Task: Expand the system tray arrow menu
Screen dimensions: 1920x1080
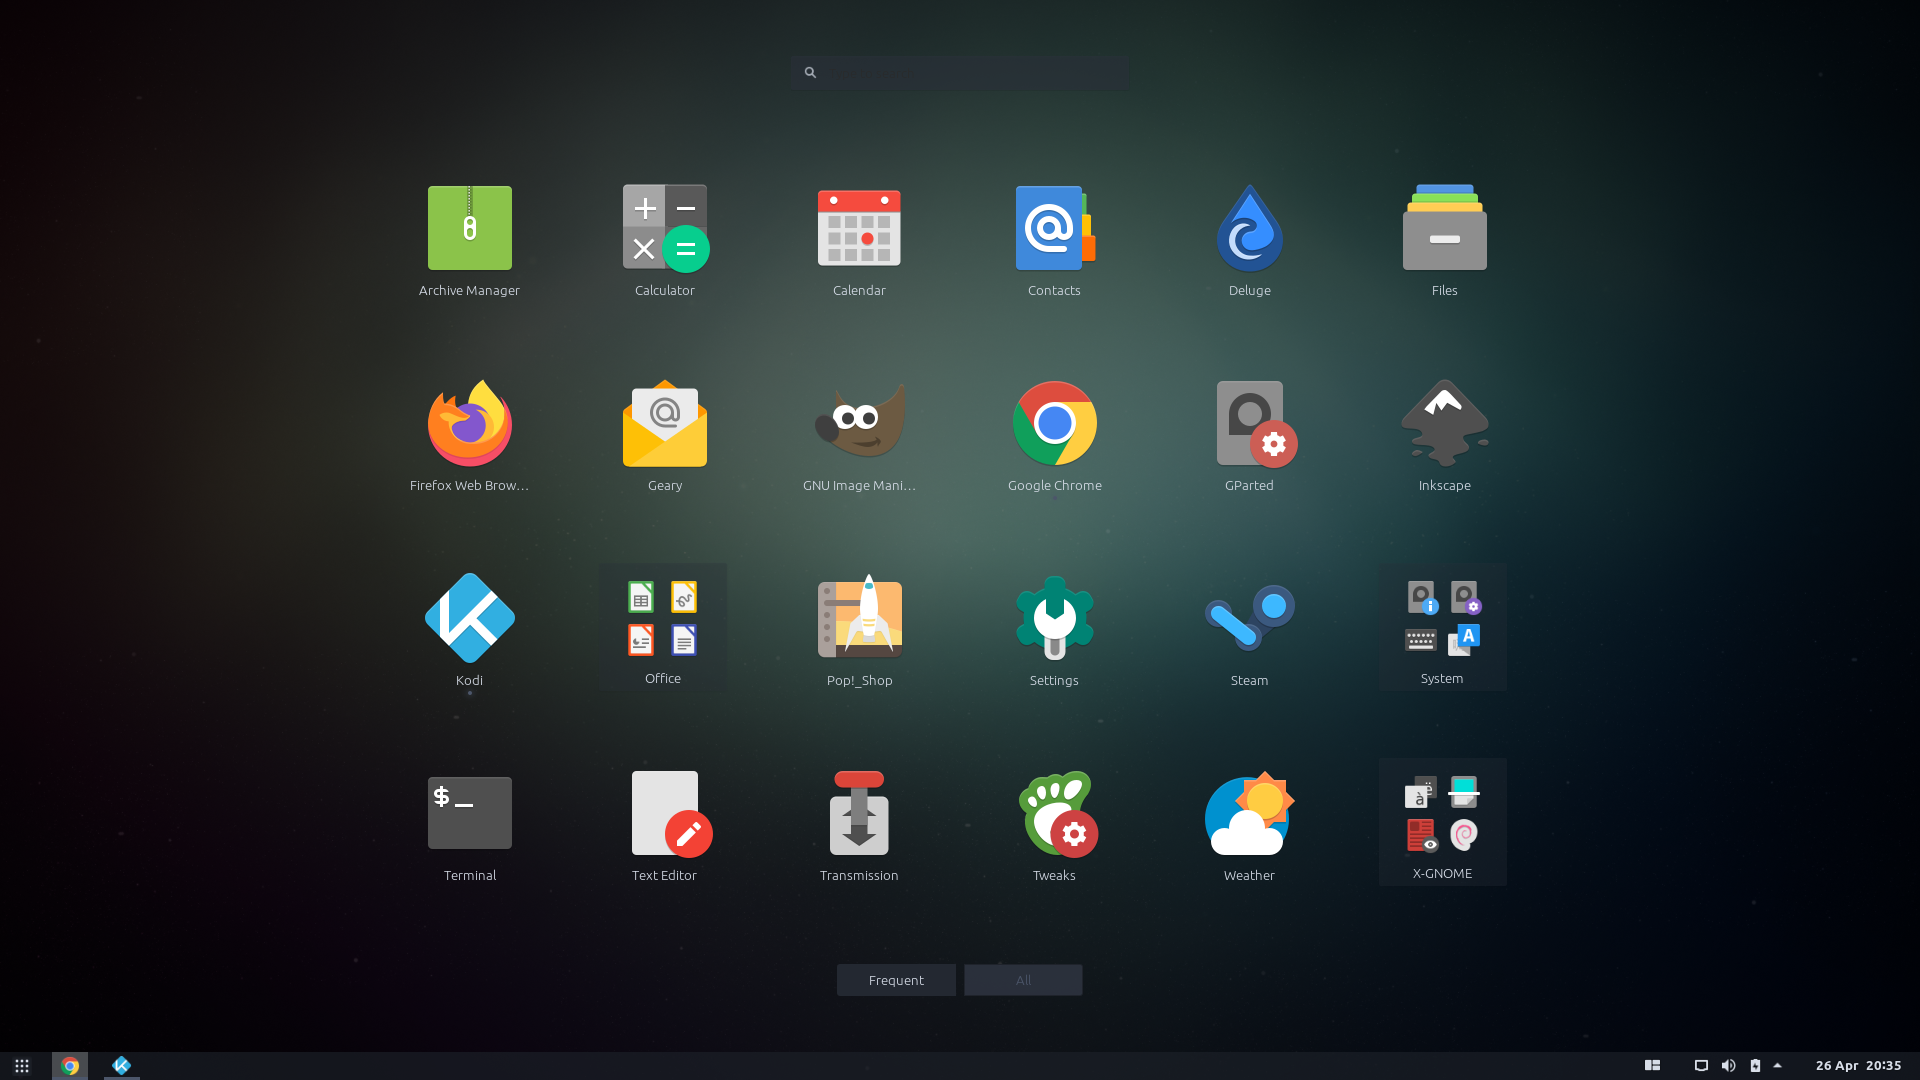Action: (x=1777, y=1066)
